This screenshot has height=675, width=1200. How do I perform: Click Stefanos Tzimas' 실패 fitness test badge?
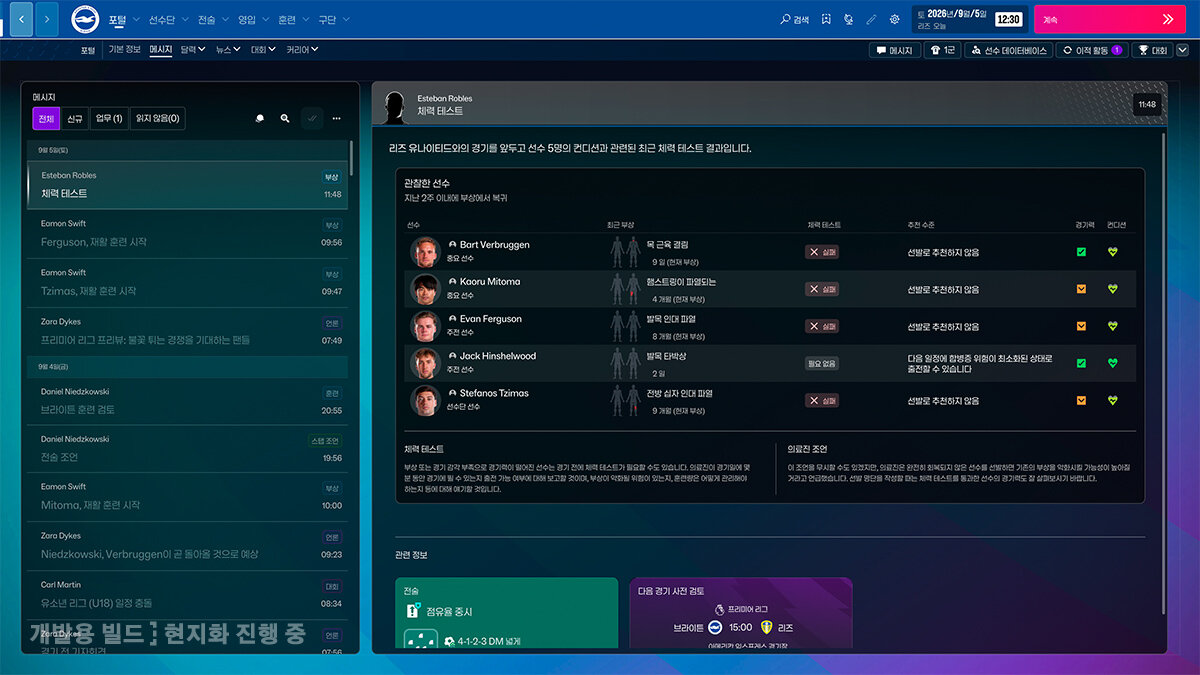[x=822, y=400]
